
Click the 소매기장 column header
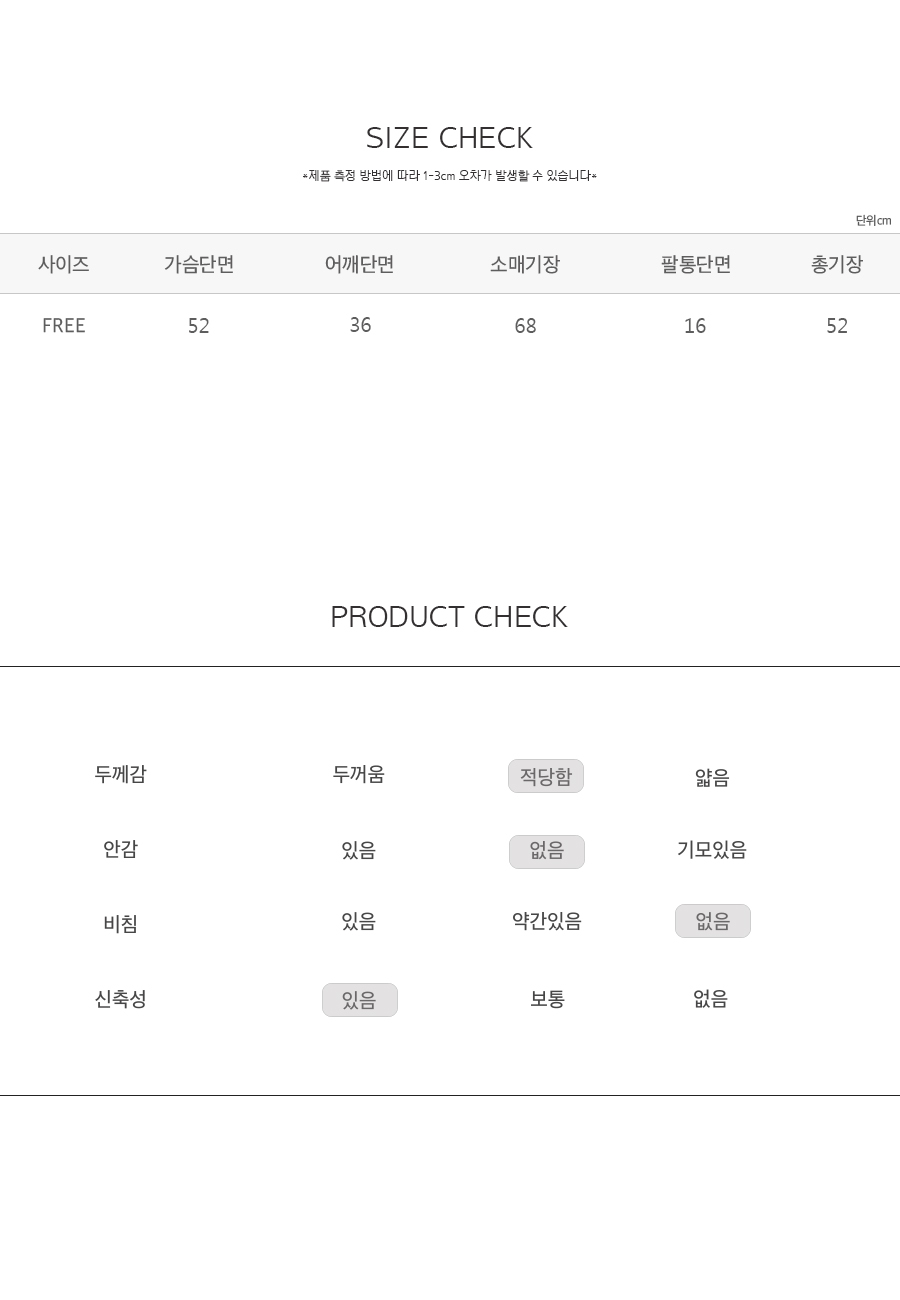pos(525,264)
